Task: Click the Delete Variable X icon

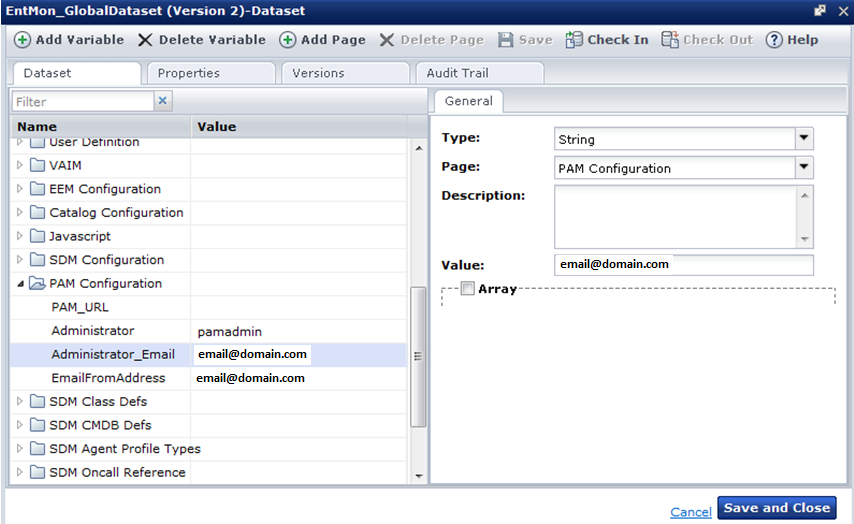Action: coord(145,40)
